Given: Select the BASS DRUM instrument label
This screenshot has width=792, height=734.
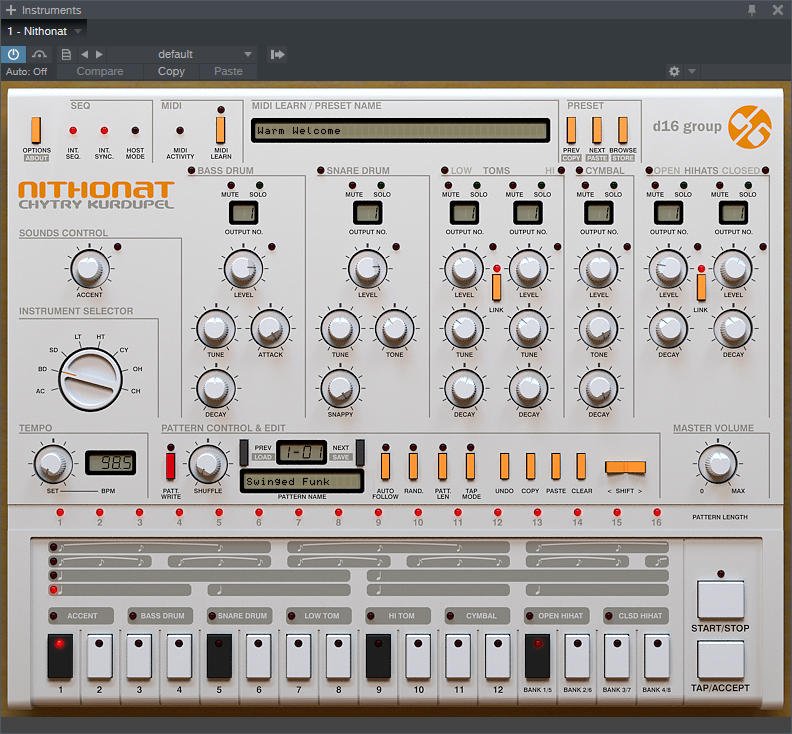Looking at the screenshot, I should [161, 616].
